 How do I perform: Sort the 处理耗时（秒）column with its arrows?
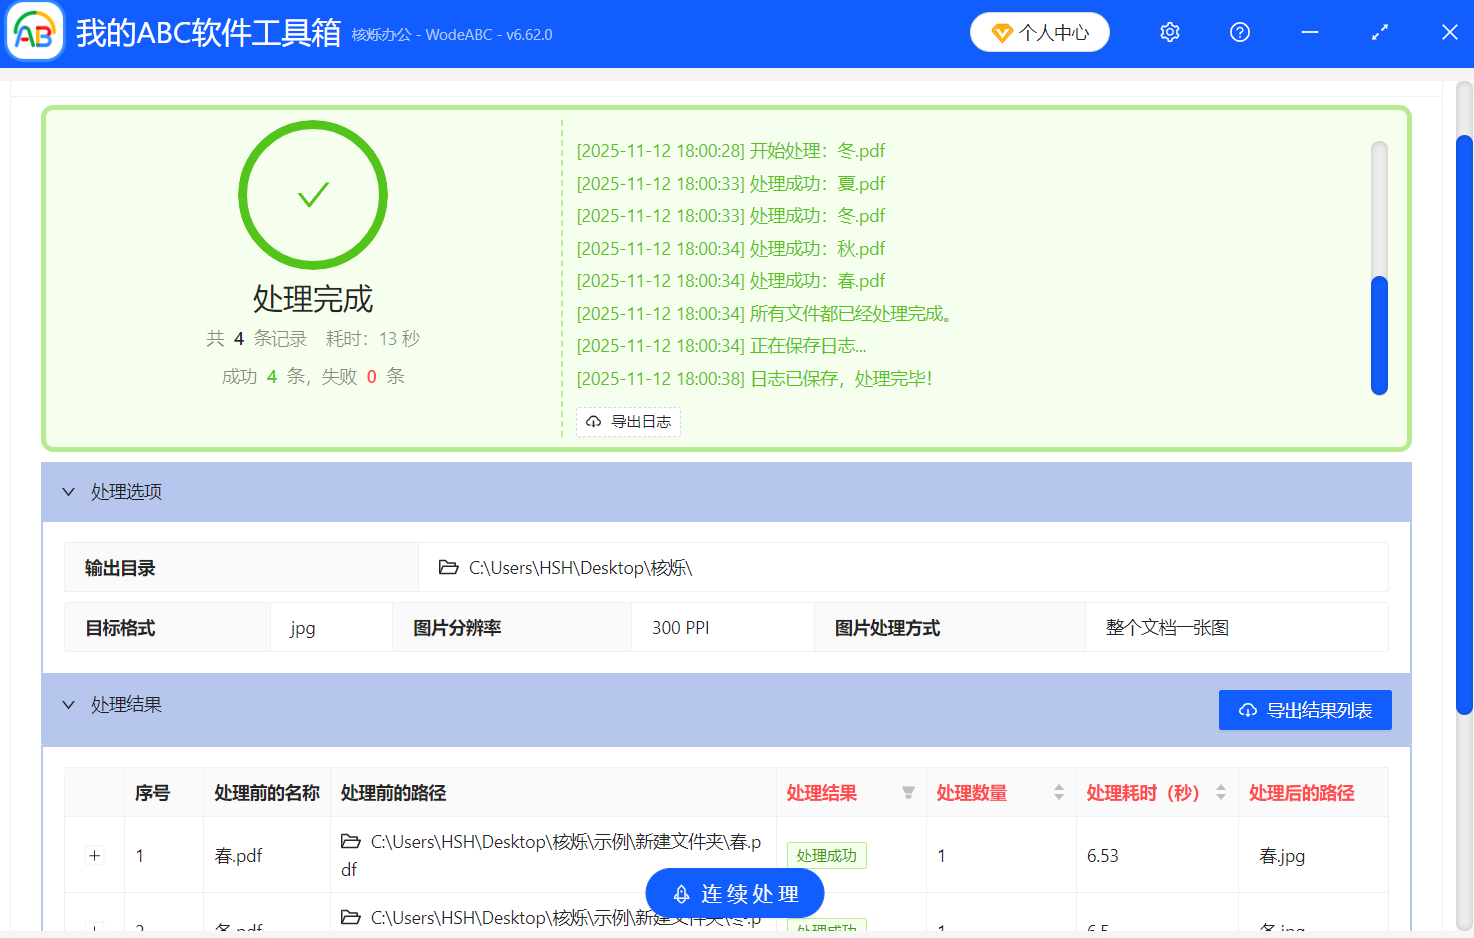coord(1220,793)
